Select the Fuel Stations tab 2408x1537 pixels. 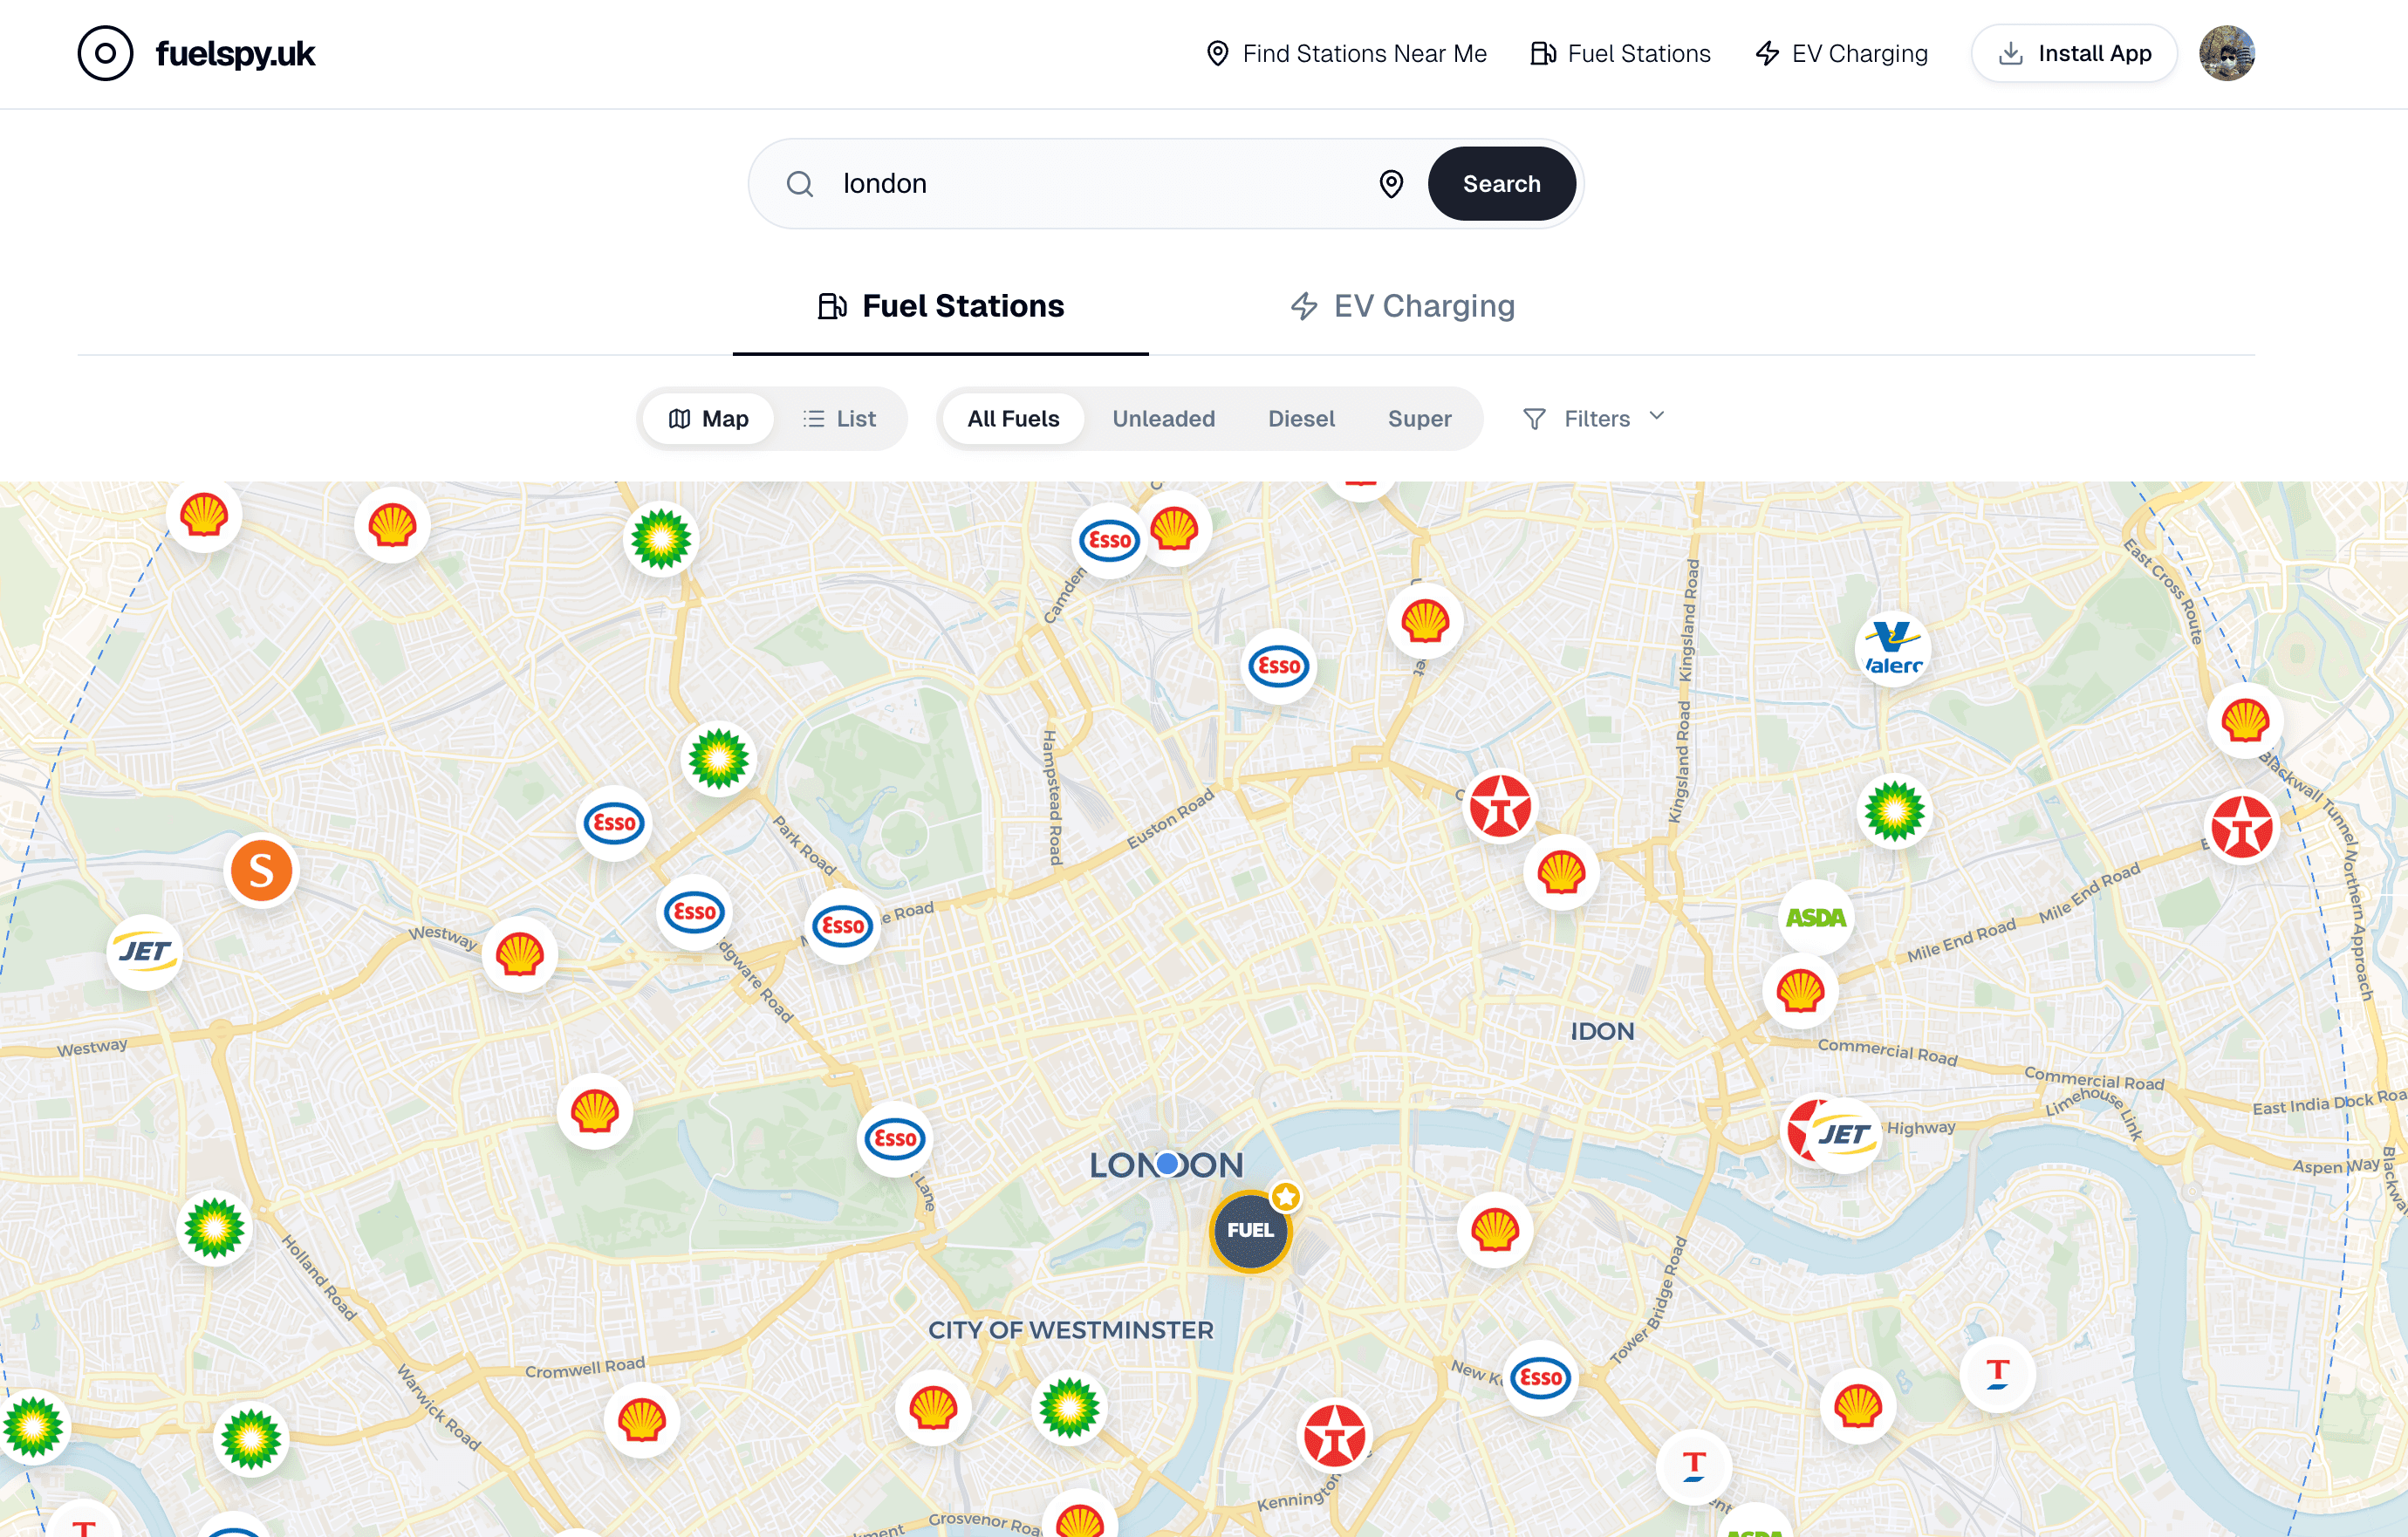tap(941, 306)
